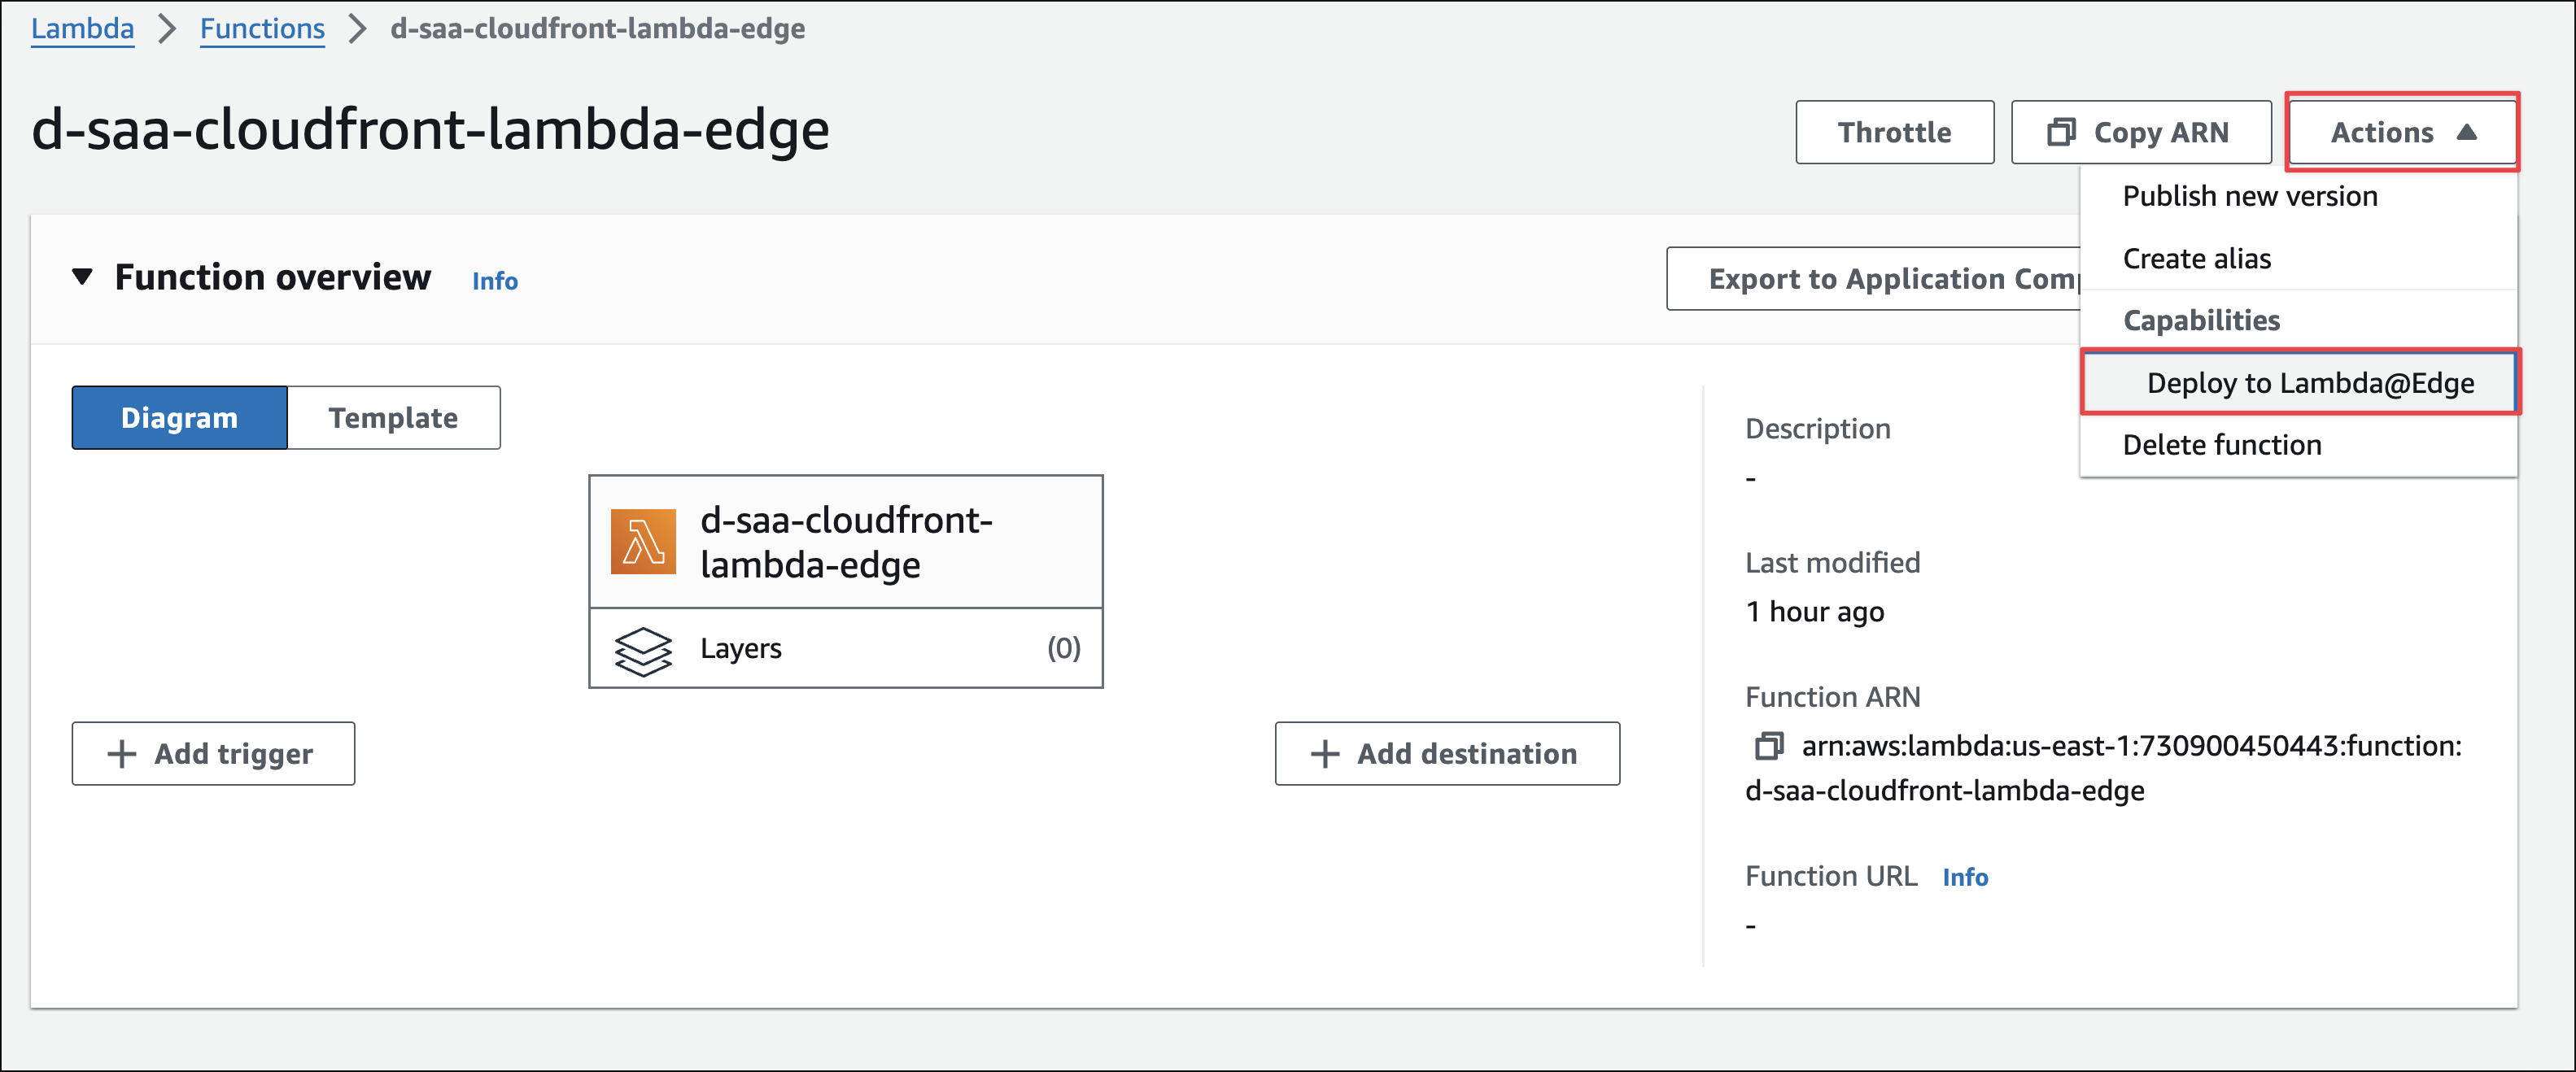Screen dimensions: 2576x1072
Task: Switch to the Template view
Action: point(393,418)
